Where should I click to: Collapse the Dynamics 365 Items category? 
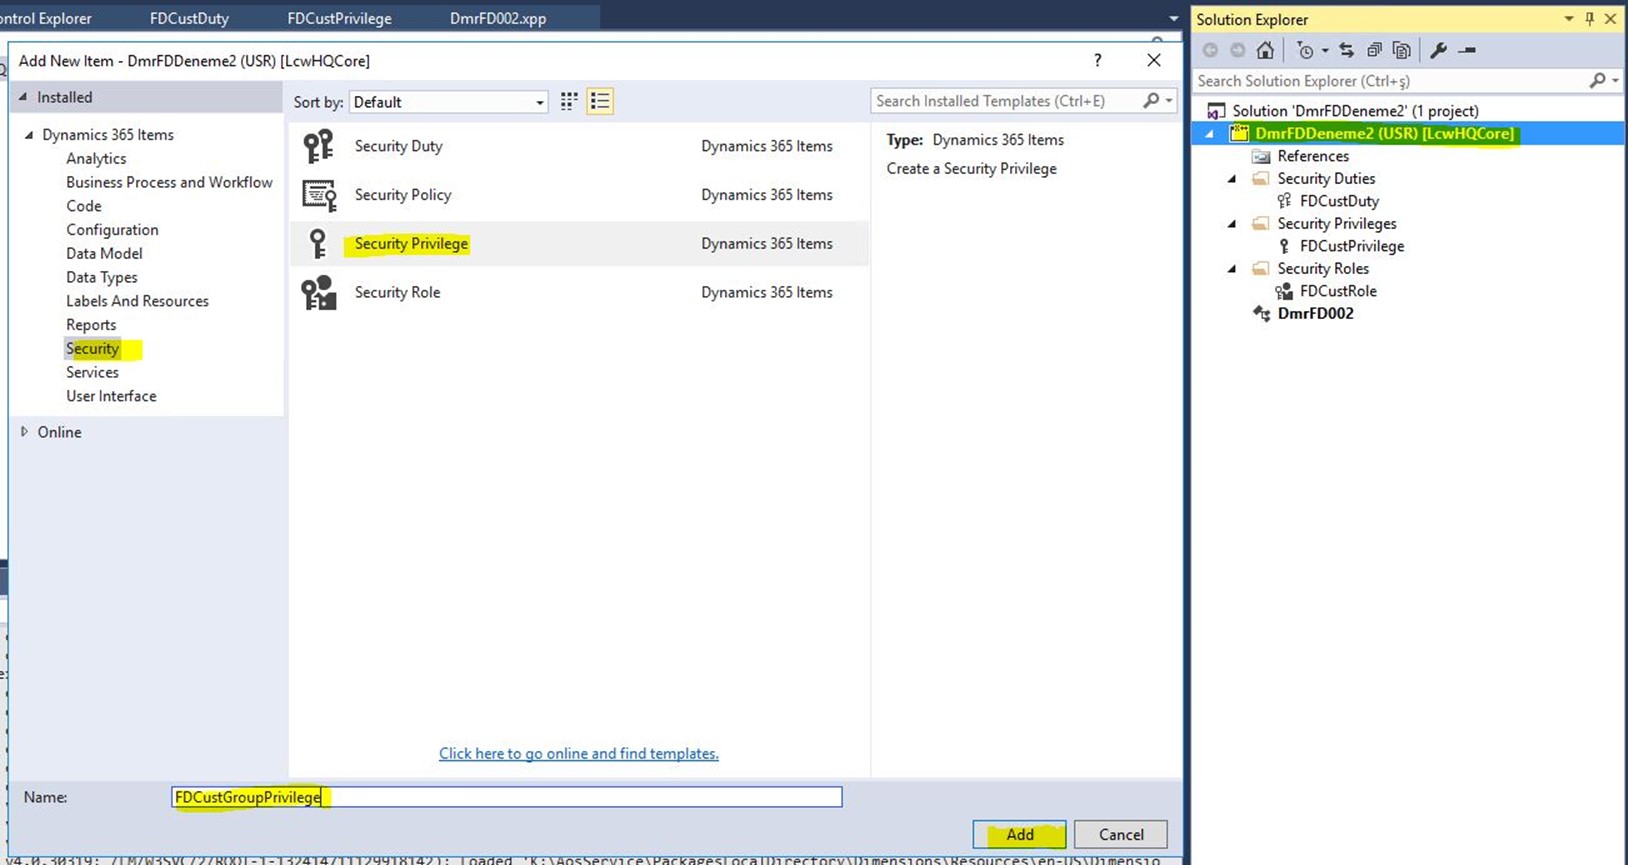click(x=29, y=135)
